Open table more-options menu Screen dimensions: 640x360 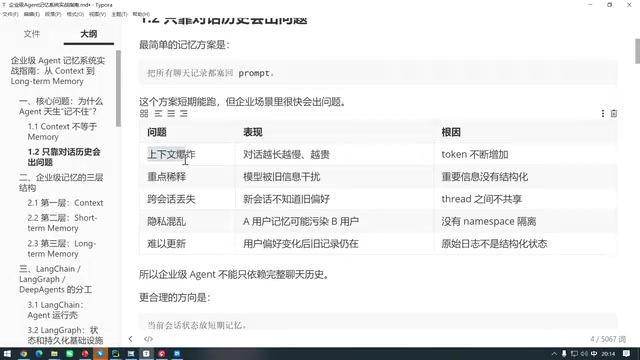(602, 113)
